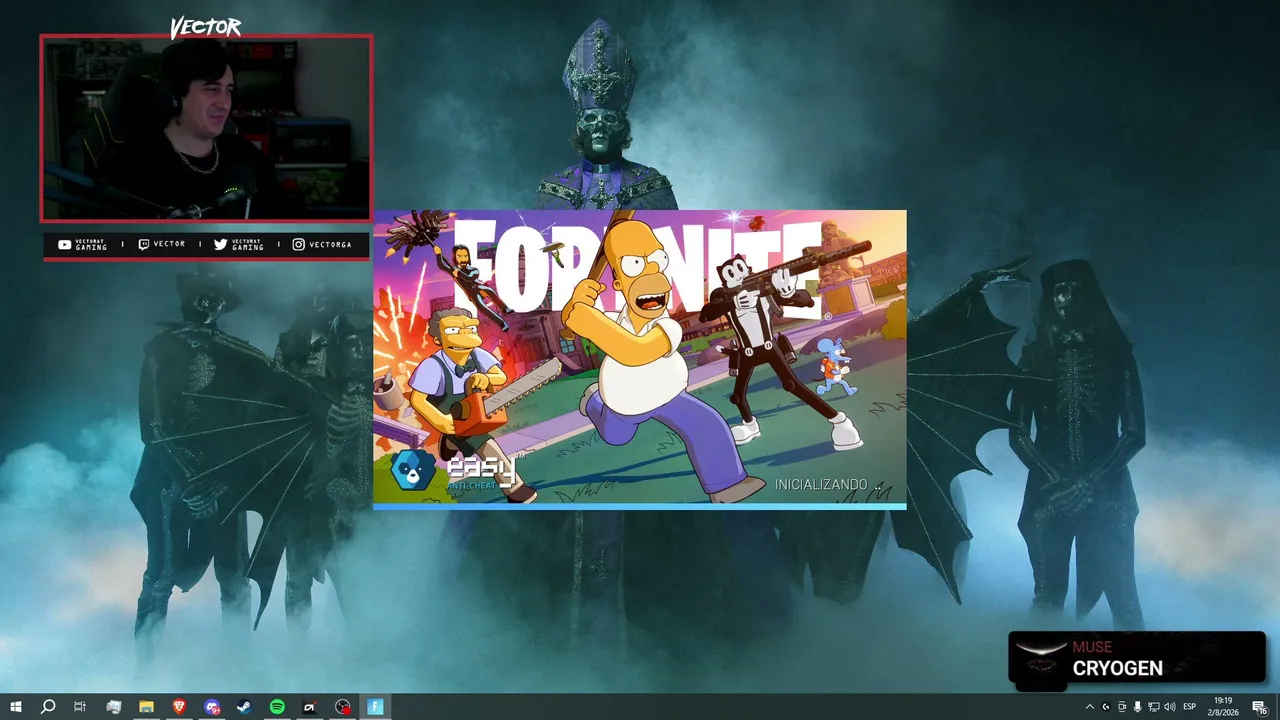Click the microphone tray icon
The image size is (1280, 720).
pyautogui.click(x=1137, y=707)
